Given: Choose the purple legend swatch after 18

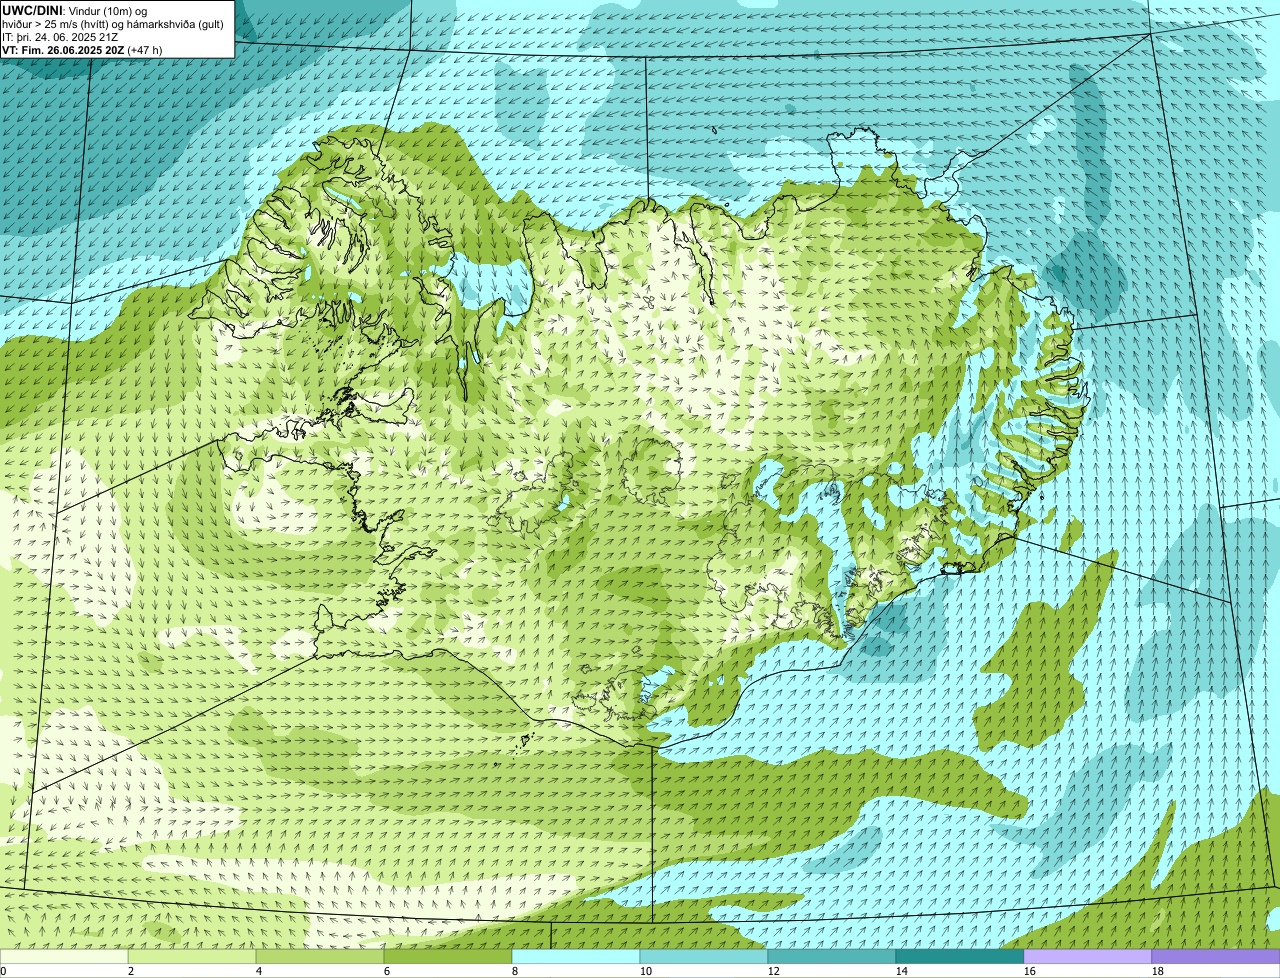Looking at the screenshot, I should (x=1216, y=957).
